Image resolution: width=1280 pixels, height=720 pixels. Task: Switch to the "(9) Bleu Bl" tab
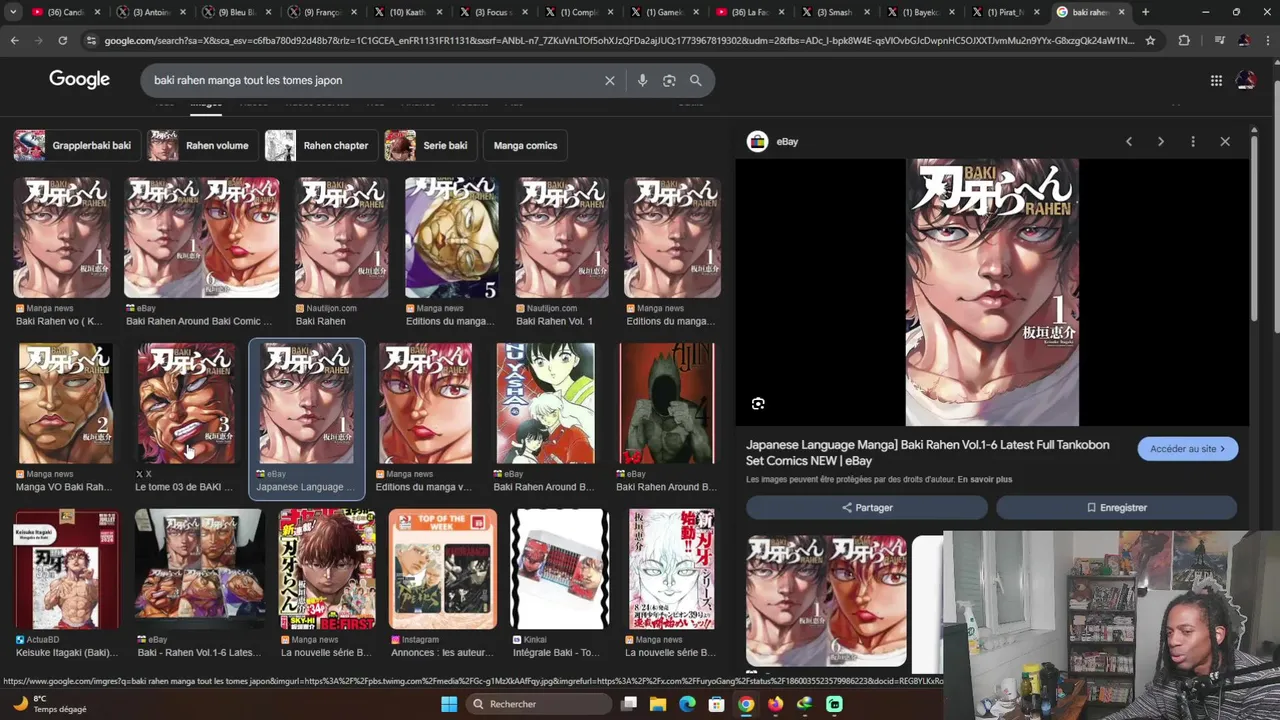pyautogui.click(x=236, y=12)
